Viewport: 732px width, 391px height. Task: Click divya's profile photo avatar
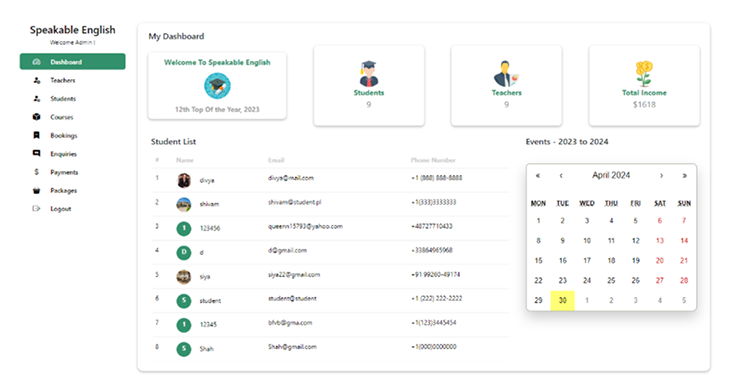pos(184,180)
